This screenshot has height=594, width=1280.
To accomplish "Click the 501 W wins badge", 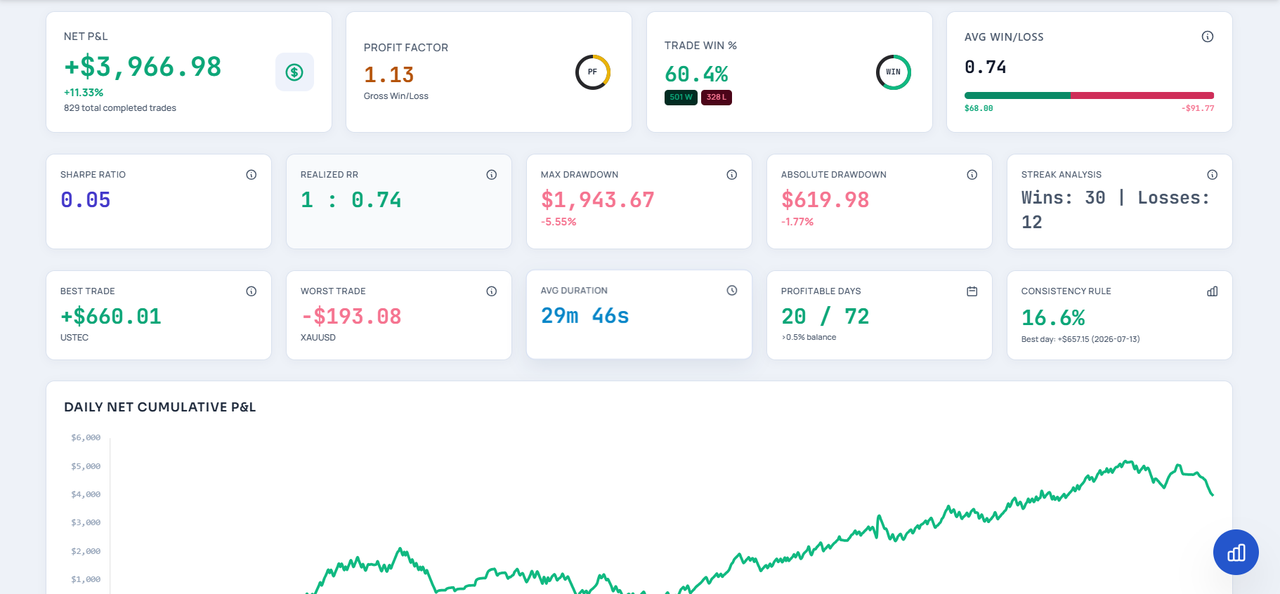I will (681, 97).
